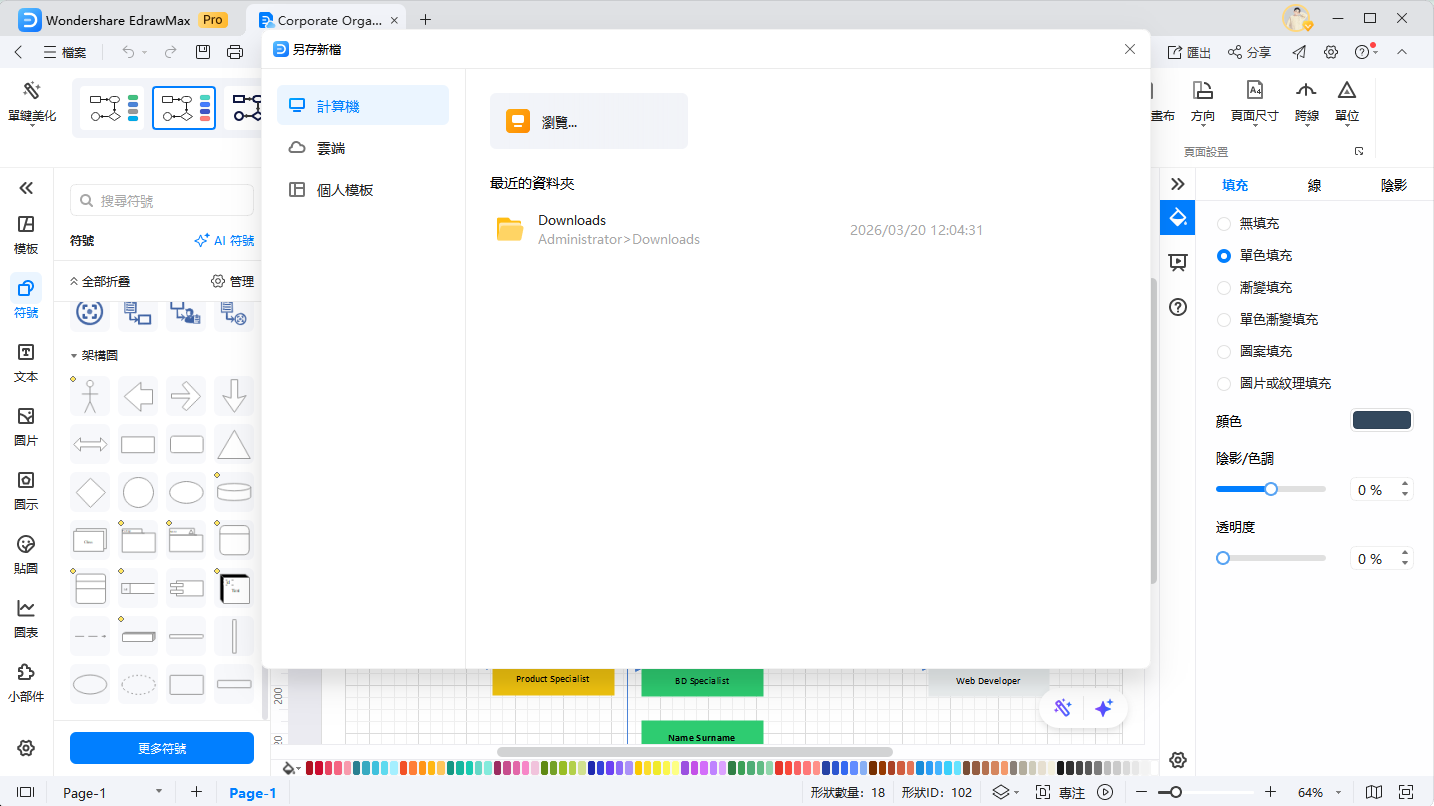Click the 瀏覽... browse button
1434x806 pixels.
click(588, 122)
